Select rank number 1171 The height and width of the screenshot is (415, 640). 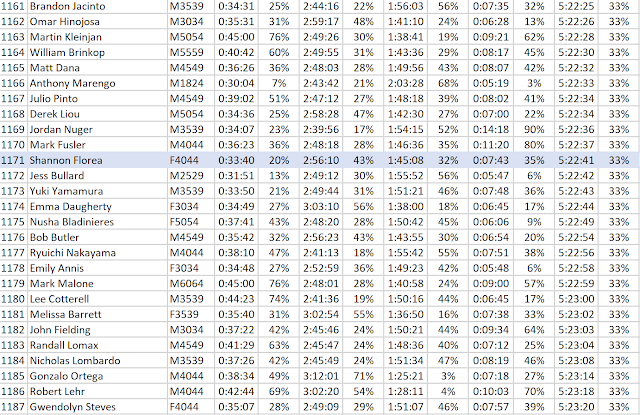(x=13, y=160)
